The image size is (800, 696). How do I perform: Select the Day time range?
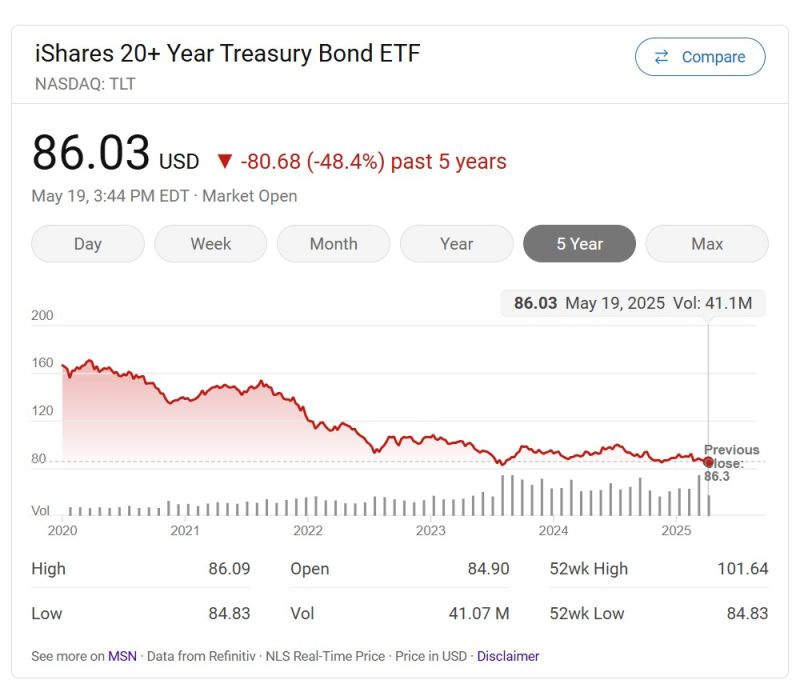[x=88, y=244]
